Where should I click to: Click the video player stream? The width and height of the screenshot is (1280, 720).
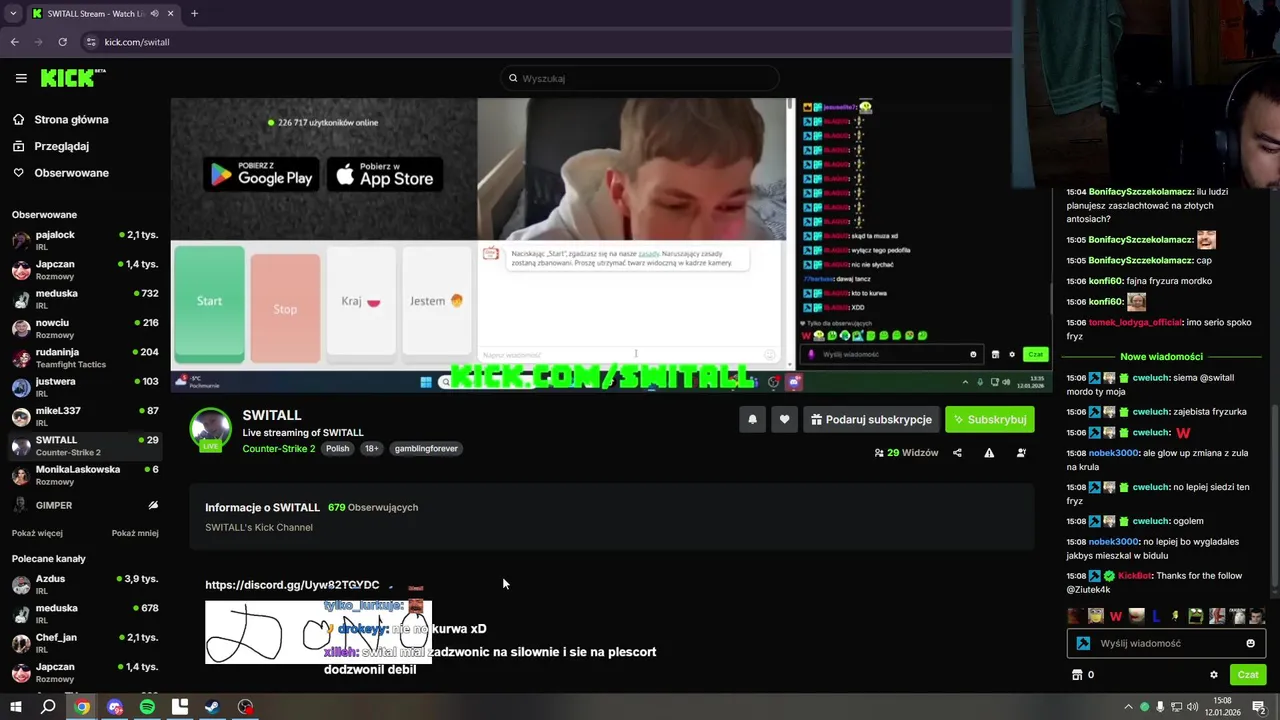pyautogui.click(x=610, y=244)
